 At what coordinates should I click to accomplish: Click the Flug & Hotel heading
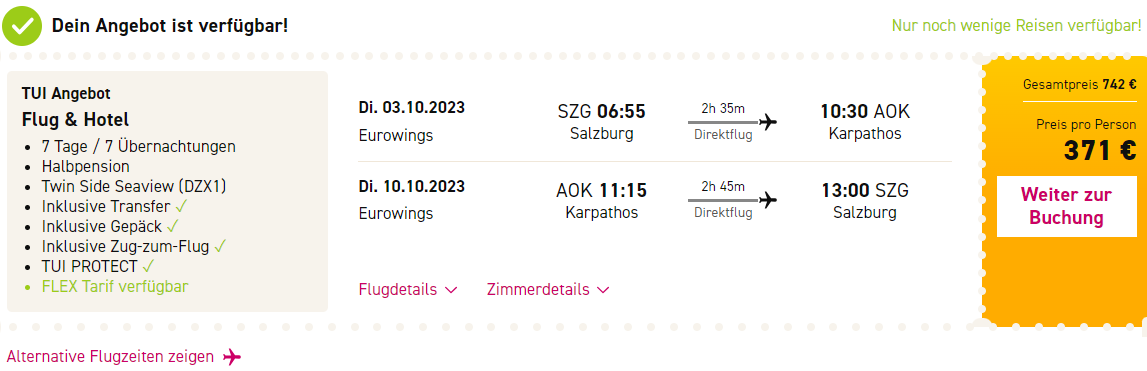[76, 119]
